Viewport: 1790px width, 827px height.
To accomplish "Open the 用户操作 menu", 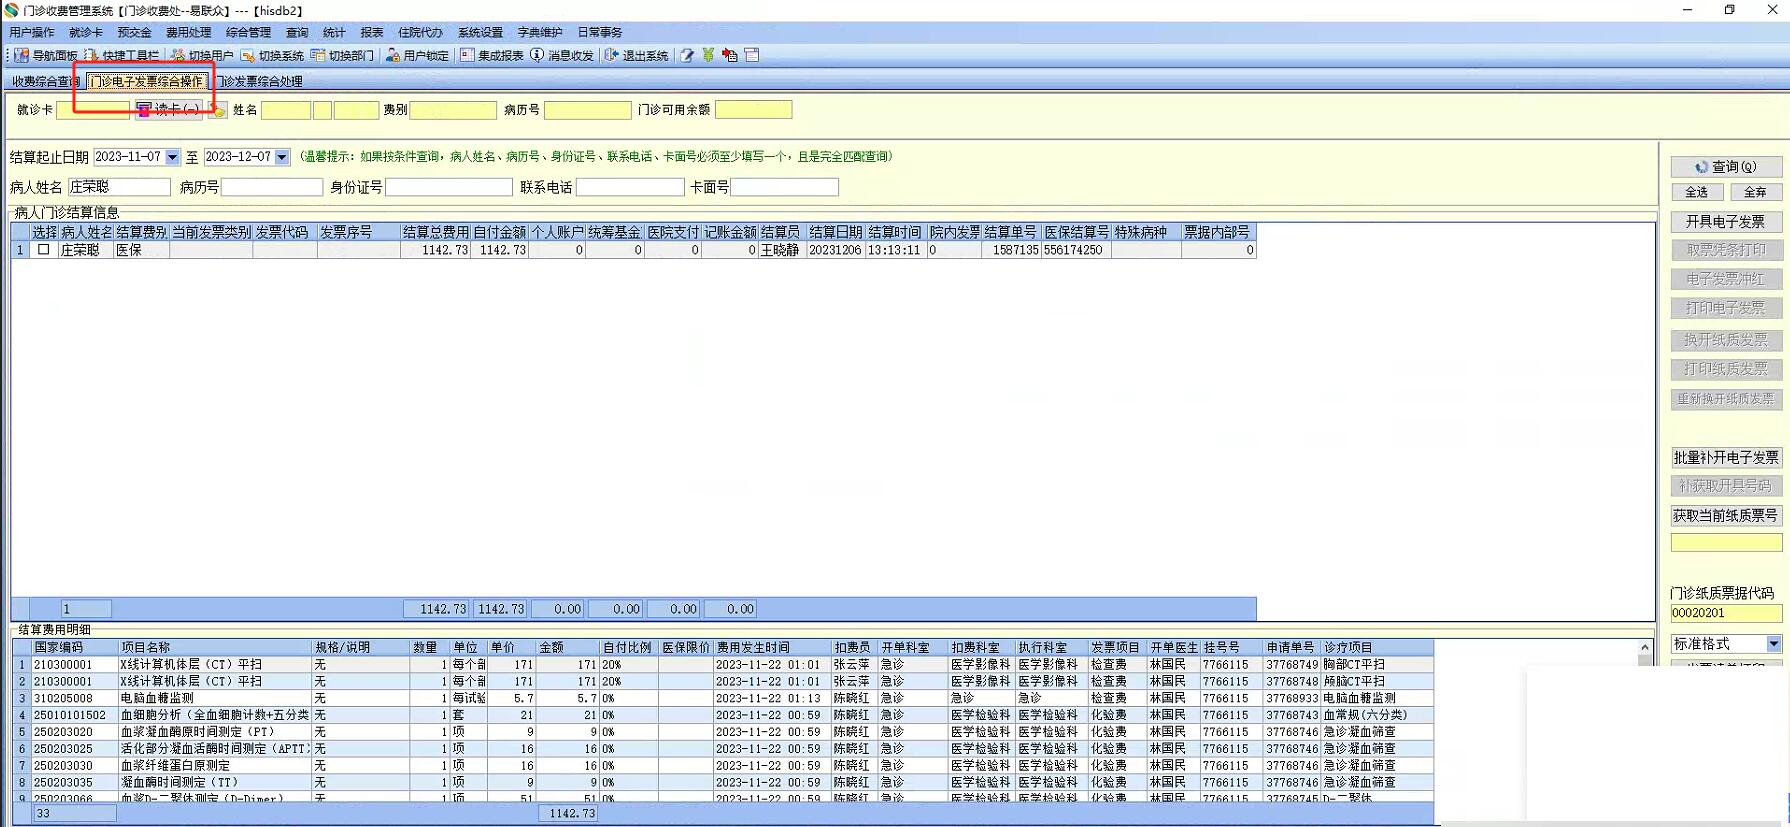I will point(32,32).
